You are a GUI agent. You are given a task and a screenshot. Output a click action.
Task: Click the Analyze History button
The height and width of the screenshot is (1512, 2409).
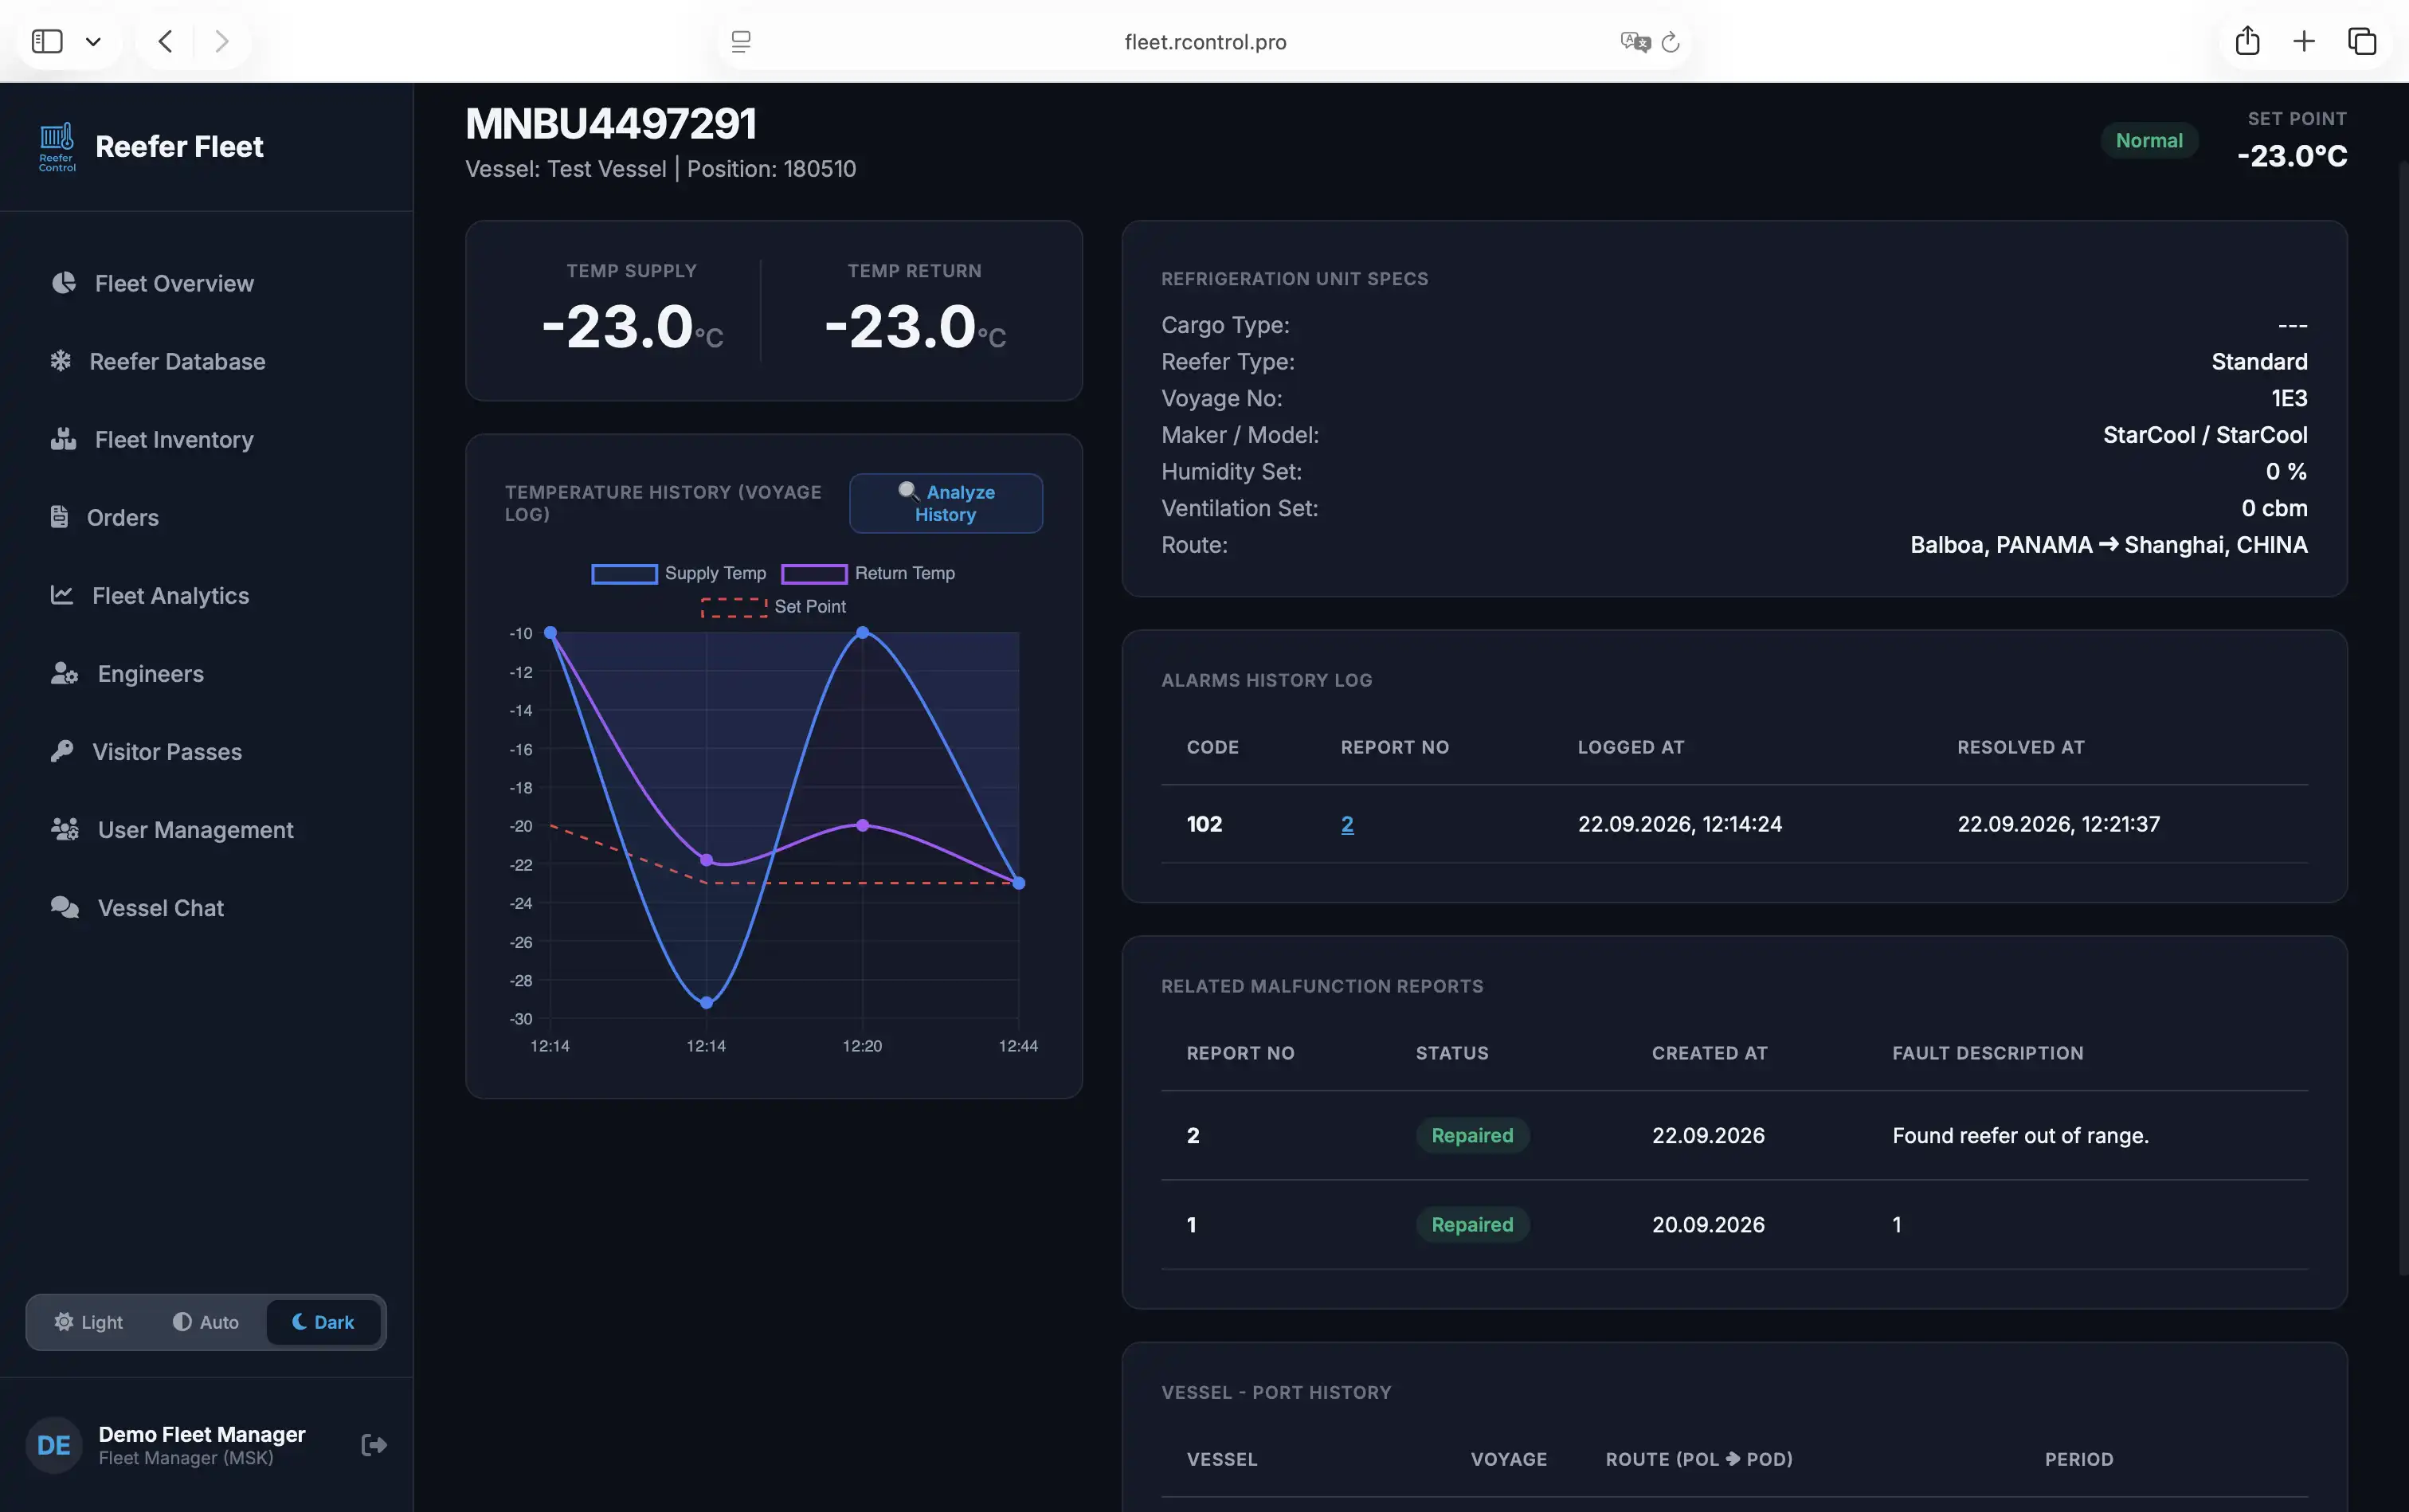click(x=946, y=503)
